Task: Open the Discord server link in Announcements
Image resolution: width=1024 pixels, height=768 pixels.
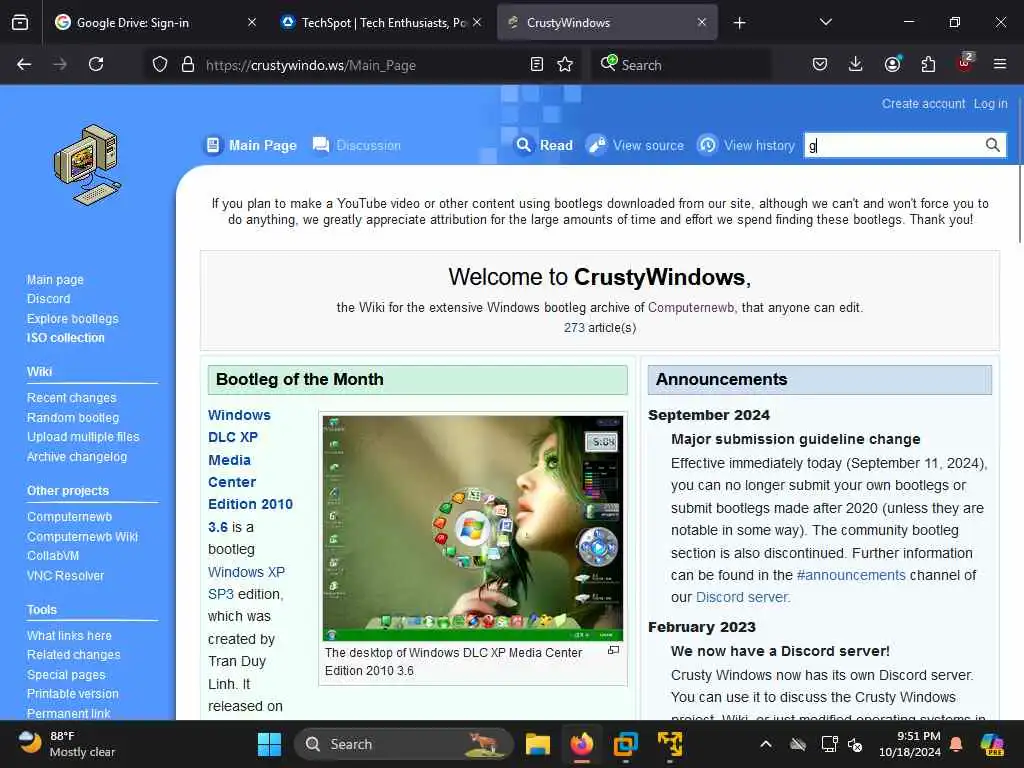Action: [743, 597]
